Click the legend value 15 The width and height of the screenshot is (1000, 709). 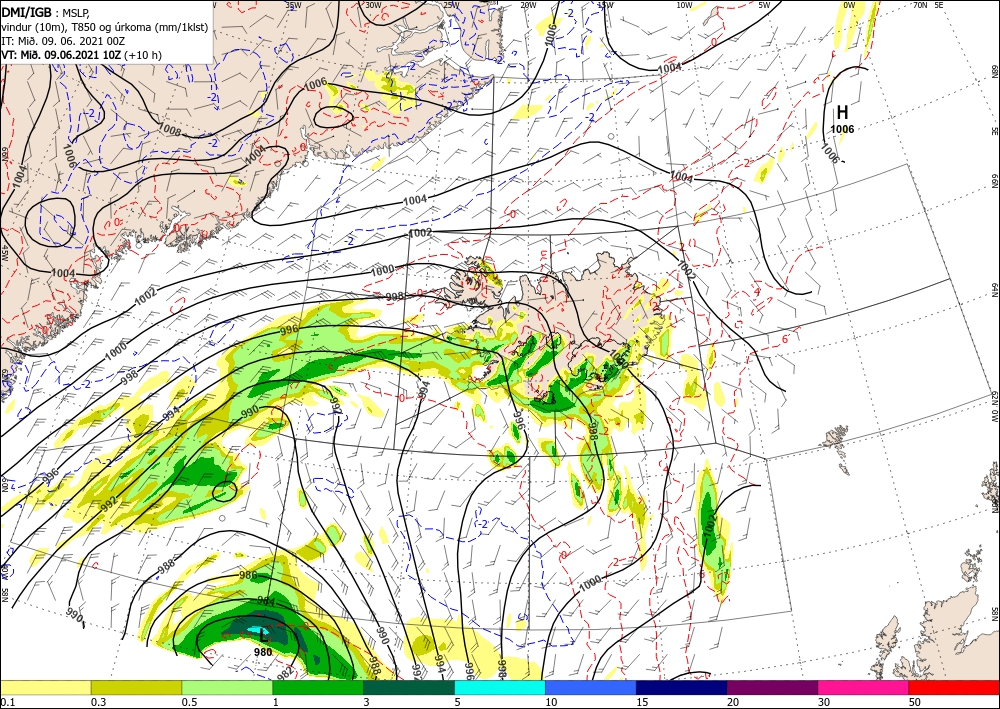(642, 701)
